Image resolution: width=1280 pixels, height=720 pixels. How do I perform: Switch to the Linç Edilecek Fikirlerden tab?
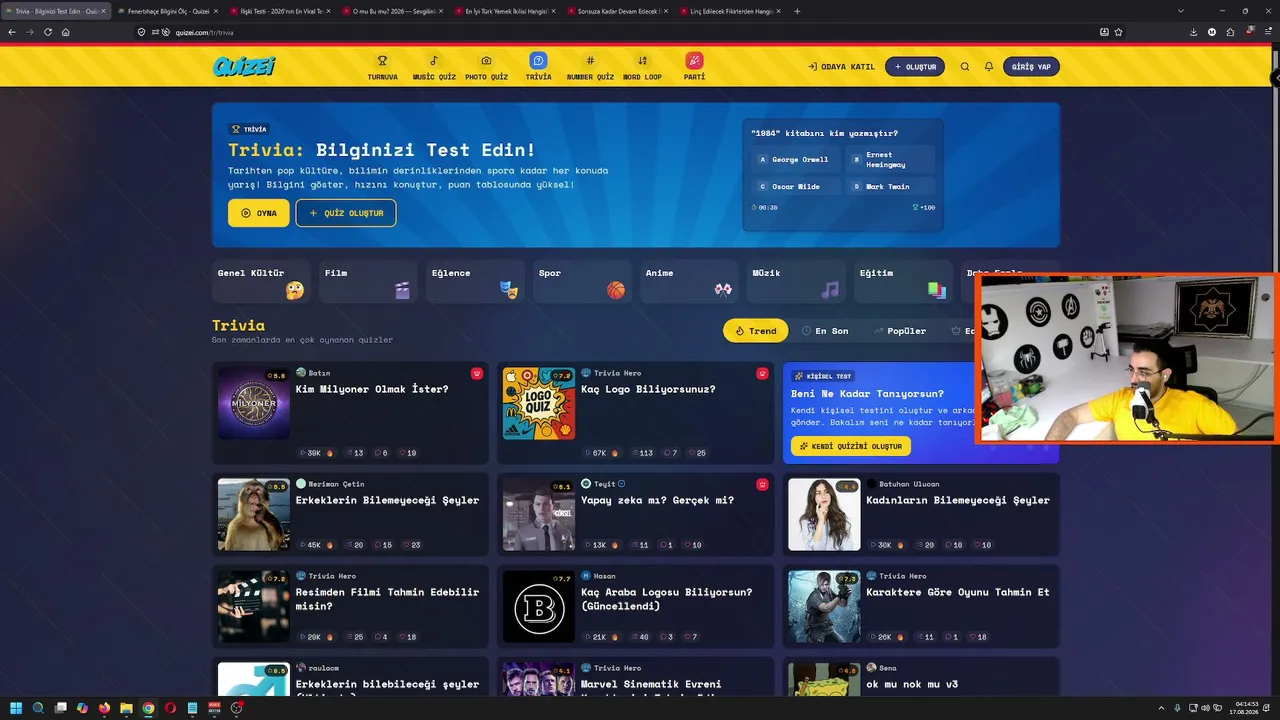coord(730,11)
